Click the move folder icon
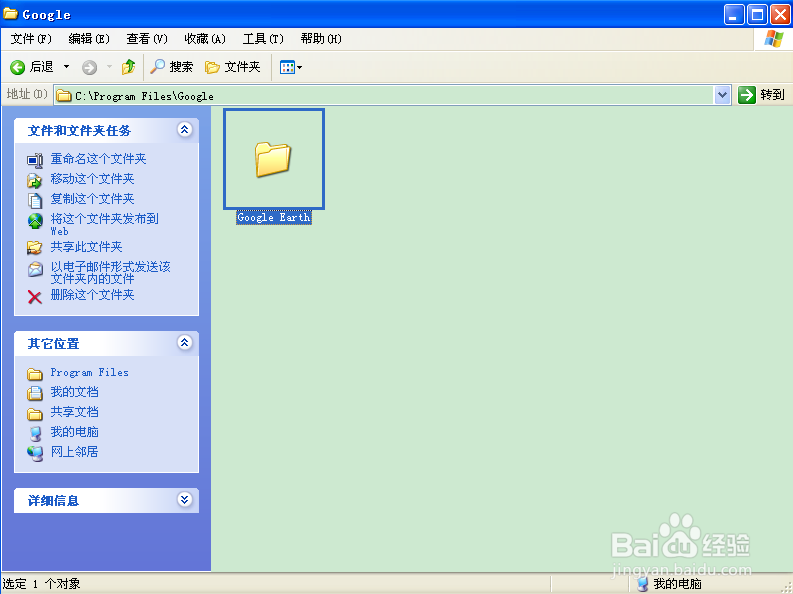 tap(35, 180)
